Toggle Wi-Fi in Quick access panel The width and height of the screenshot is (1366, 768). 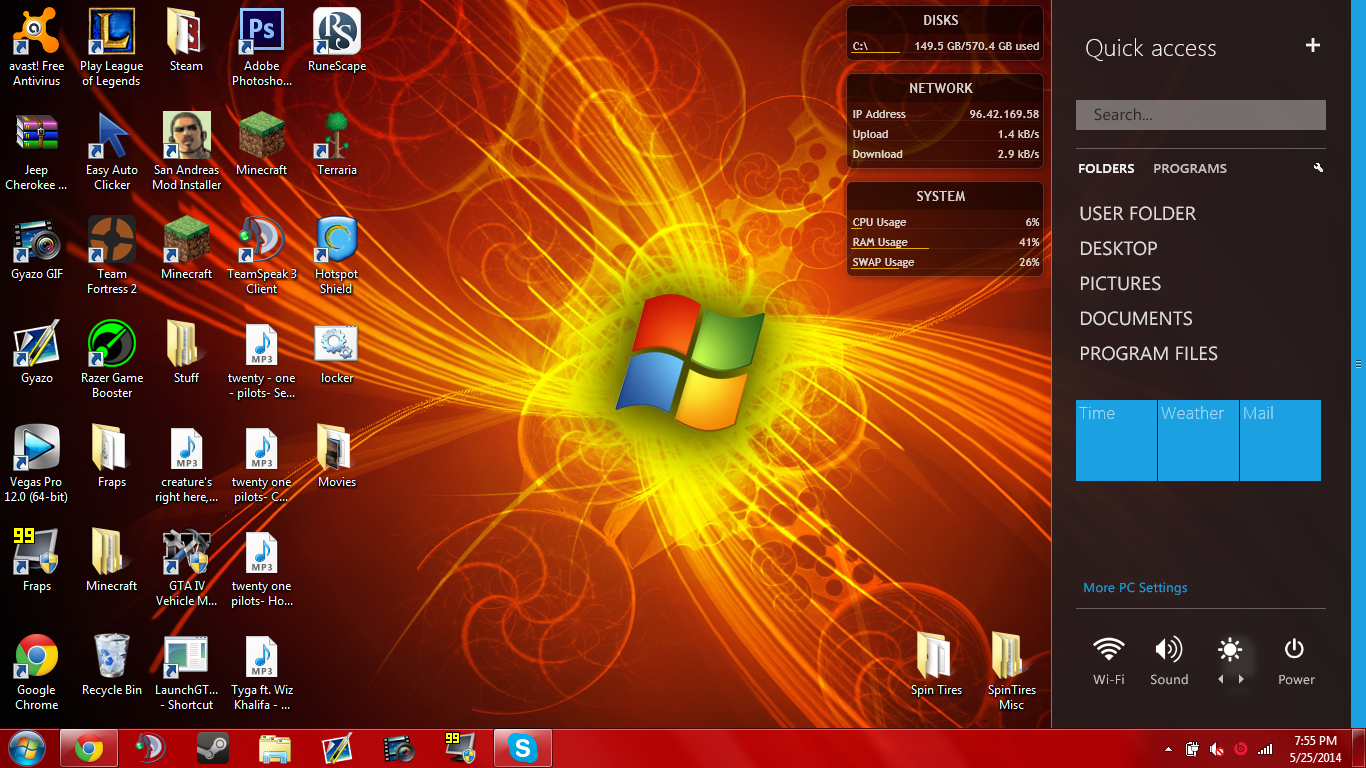click(1108, 661)
